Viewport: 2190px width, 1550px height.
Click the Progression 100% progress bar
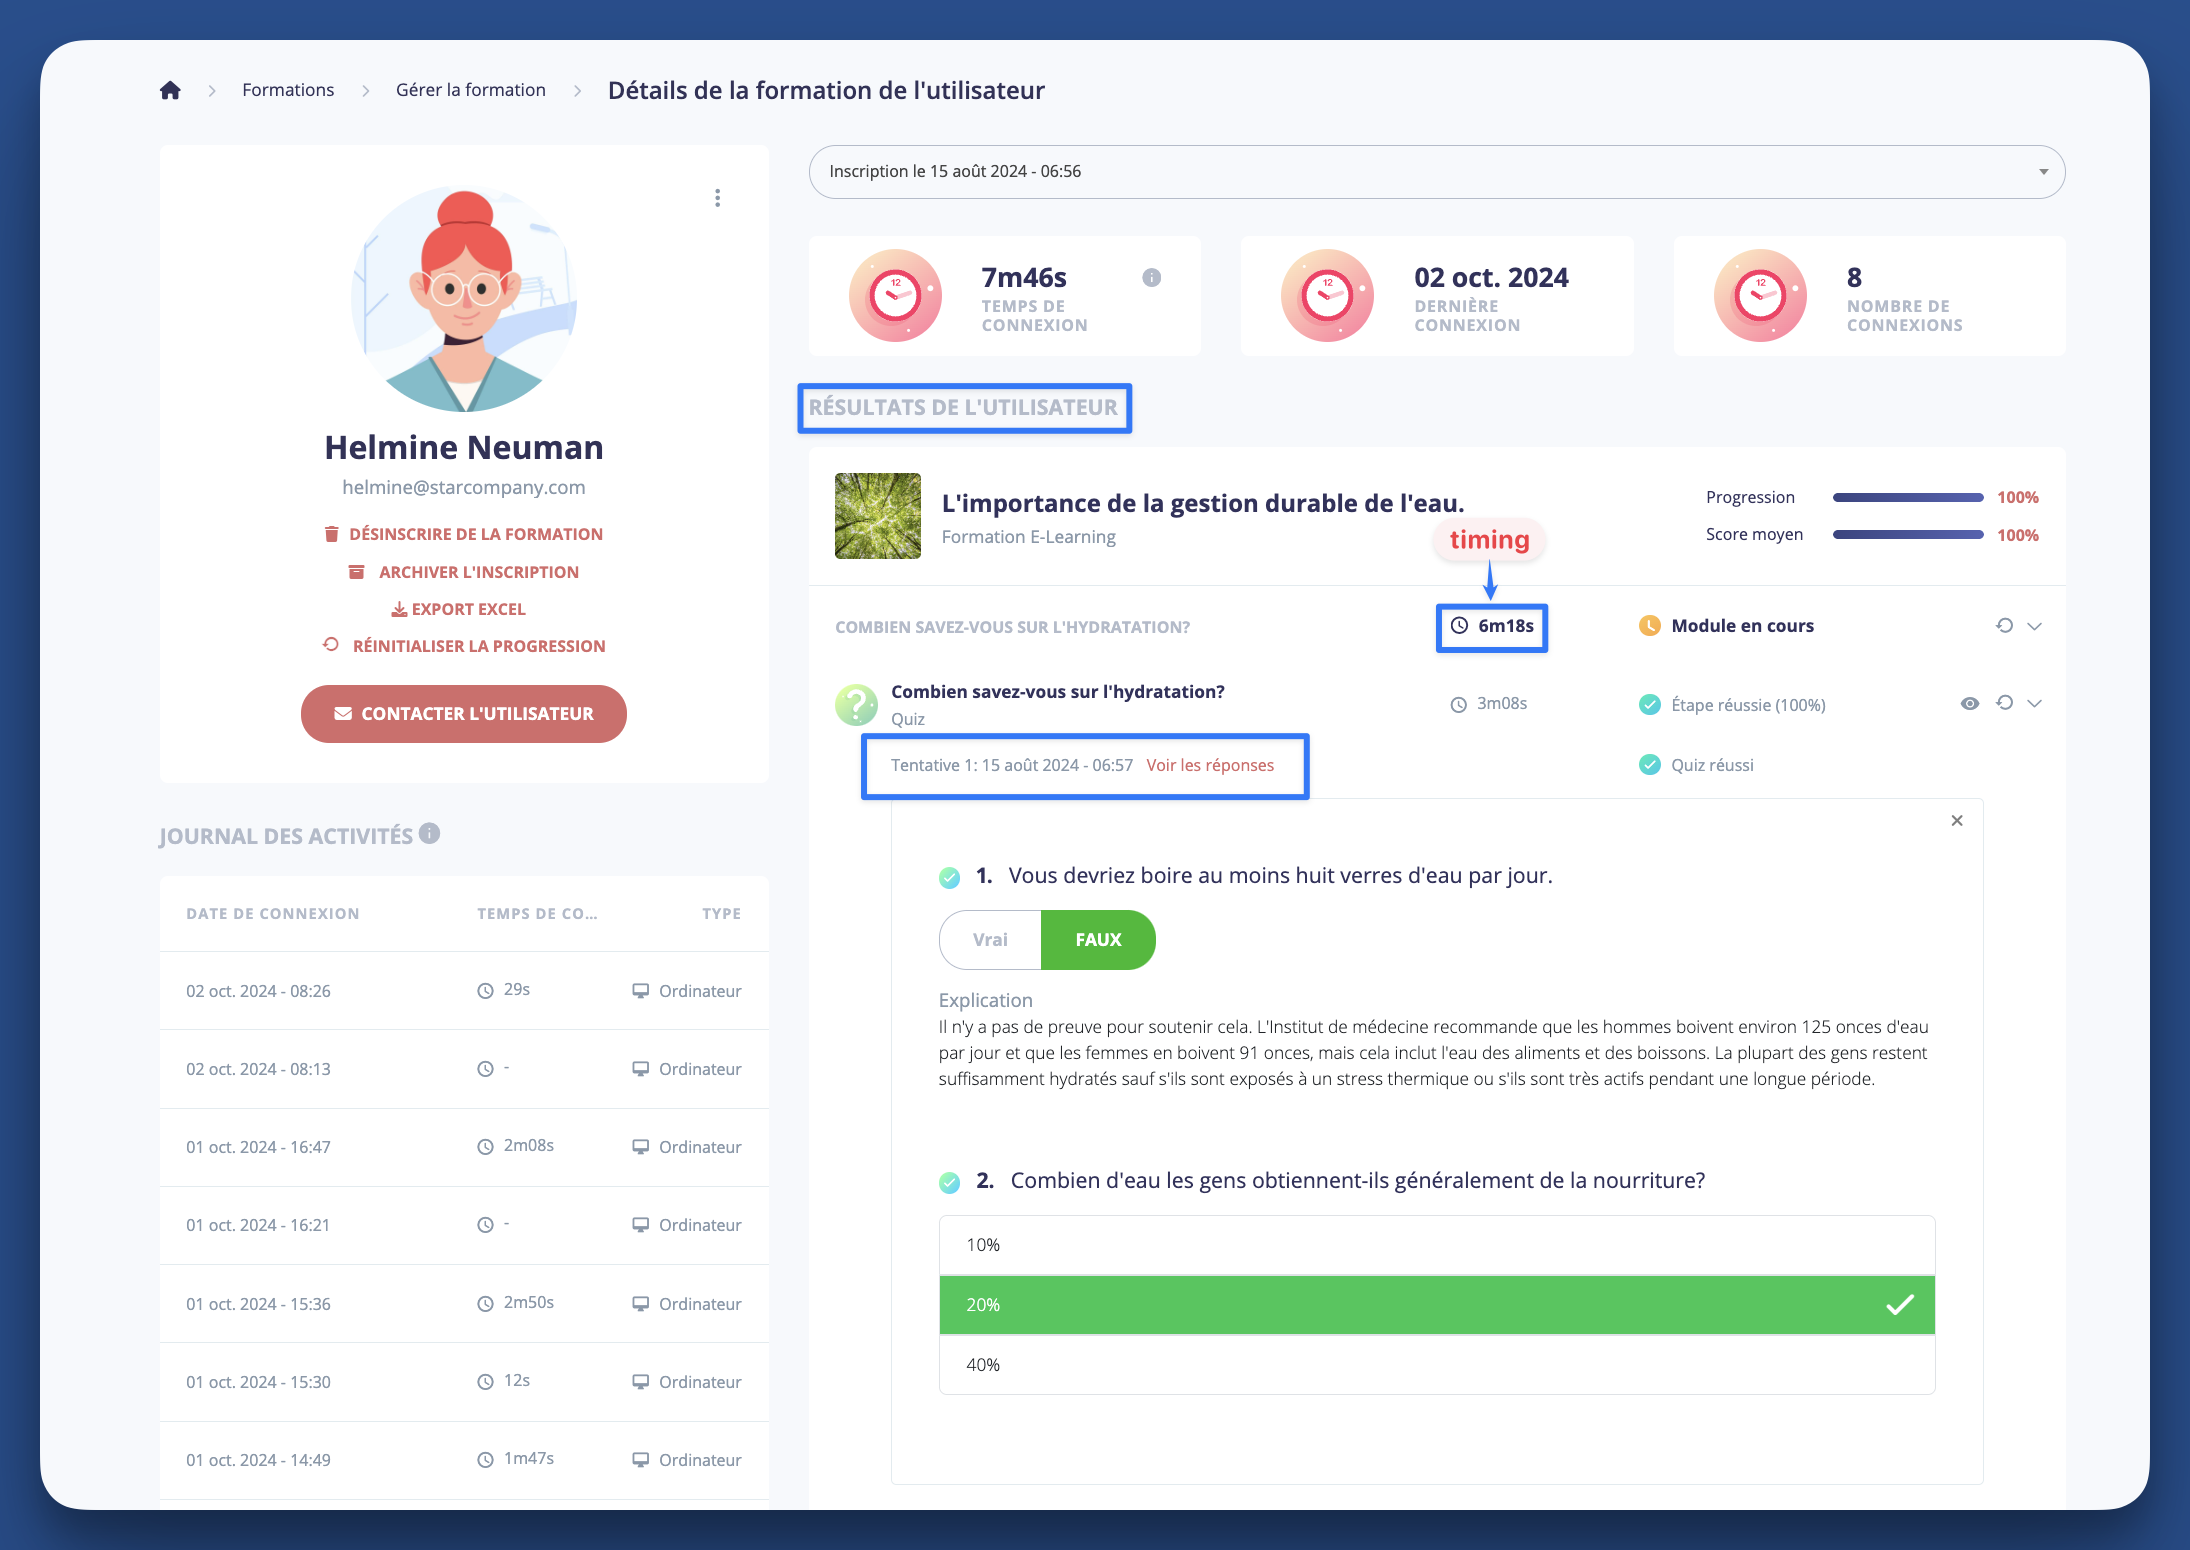pos(1906,497)
